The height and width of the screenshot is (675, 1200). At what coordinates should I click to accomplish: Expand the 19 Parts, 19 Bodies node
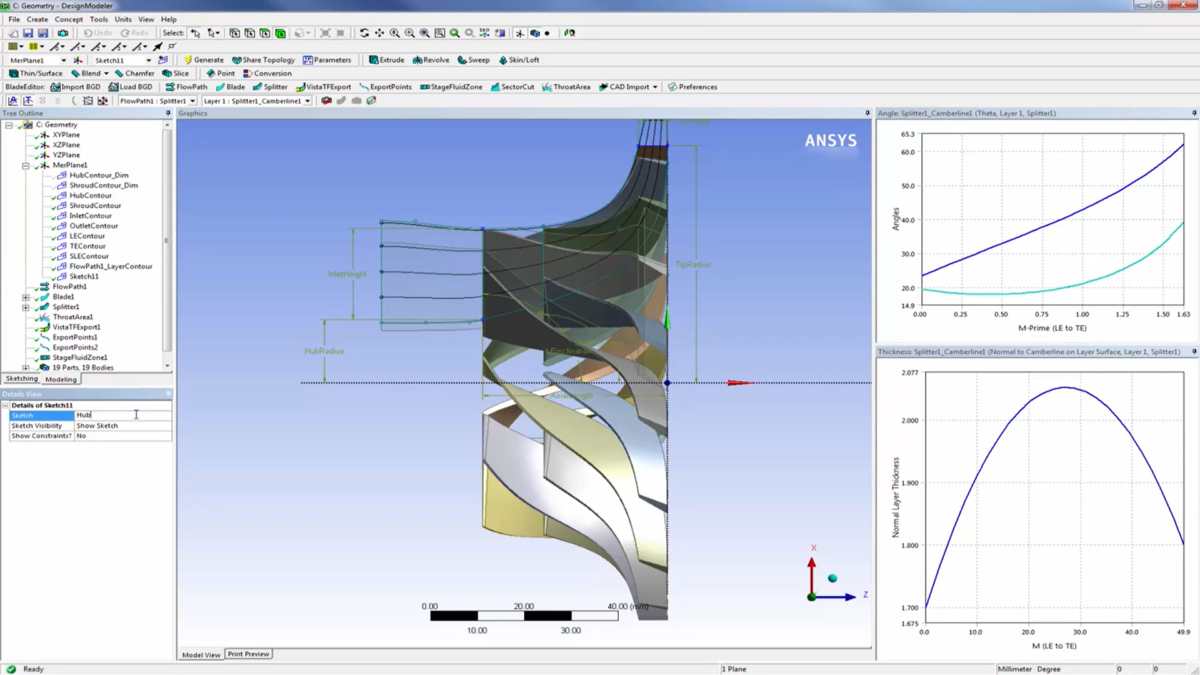26,367
